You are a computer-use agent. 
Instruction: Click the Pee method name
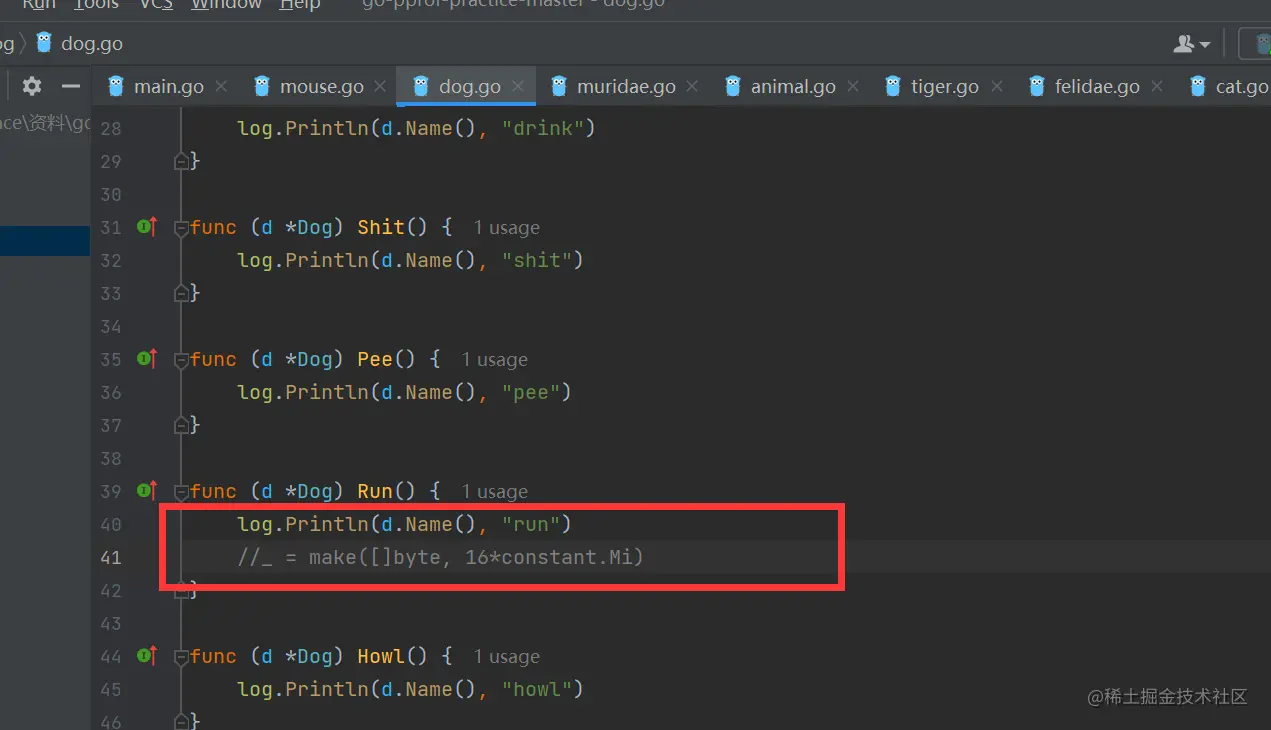coord(375,359)
